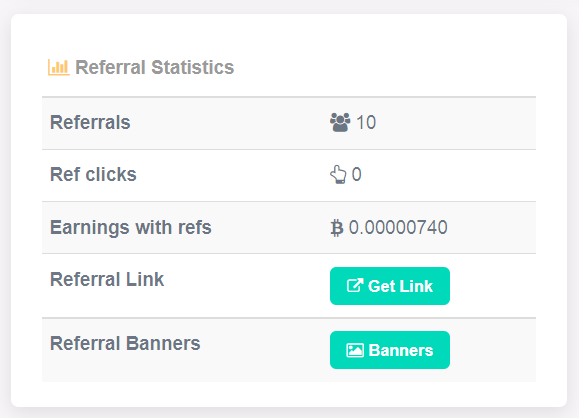Select the Referral Statistics heading
The height and width of the screenshot is (418, 579).
pos(154,67)
